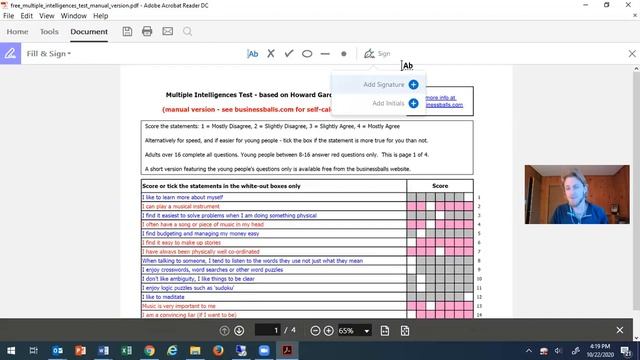Screen dimensions: 640x360
Task: Click the businessballs.com more info link
Action: [444, 101]
